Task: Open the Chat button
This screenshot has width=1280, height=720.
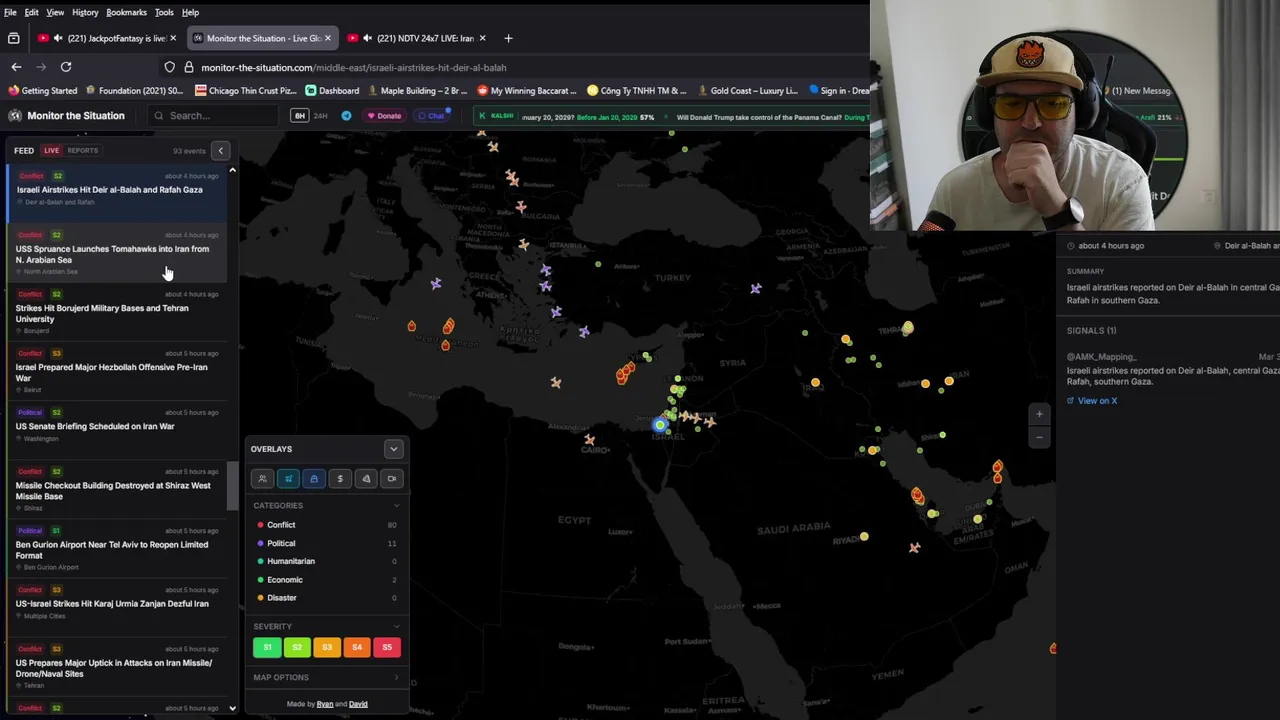Action: (x=432, y=116)
